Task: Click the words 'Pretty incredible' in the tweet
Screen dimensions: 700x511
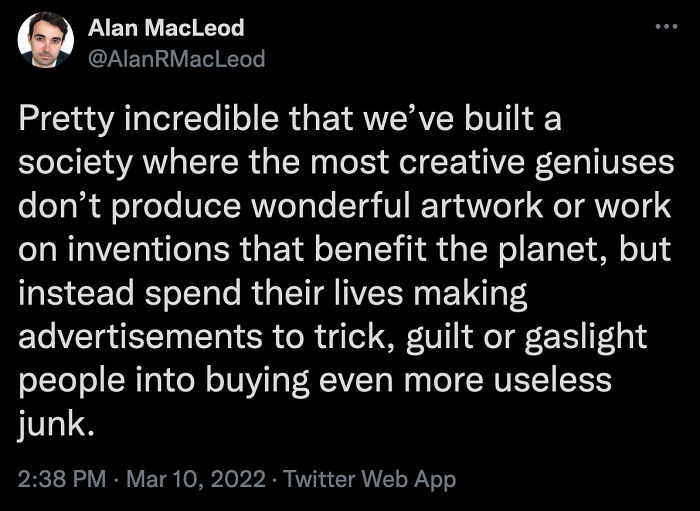Action: click(148, 120)
